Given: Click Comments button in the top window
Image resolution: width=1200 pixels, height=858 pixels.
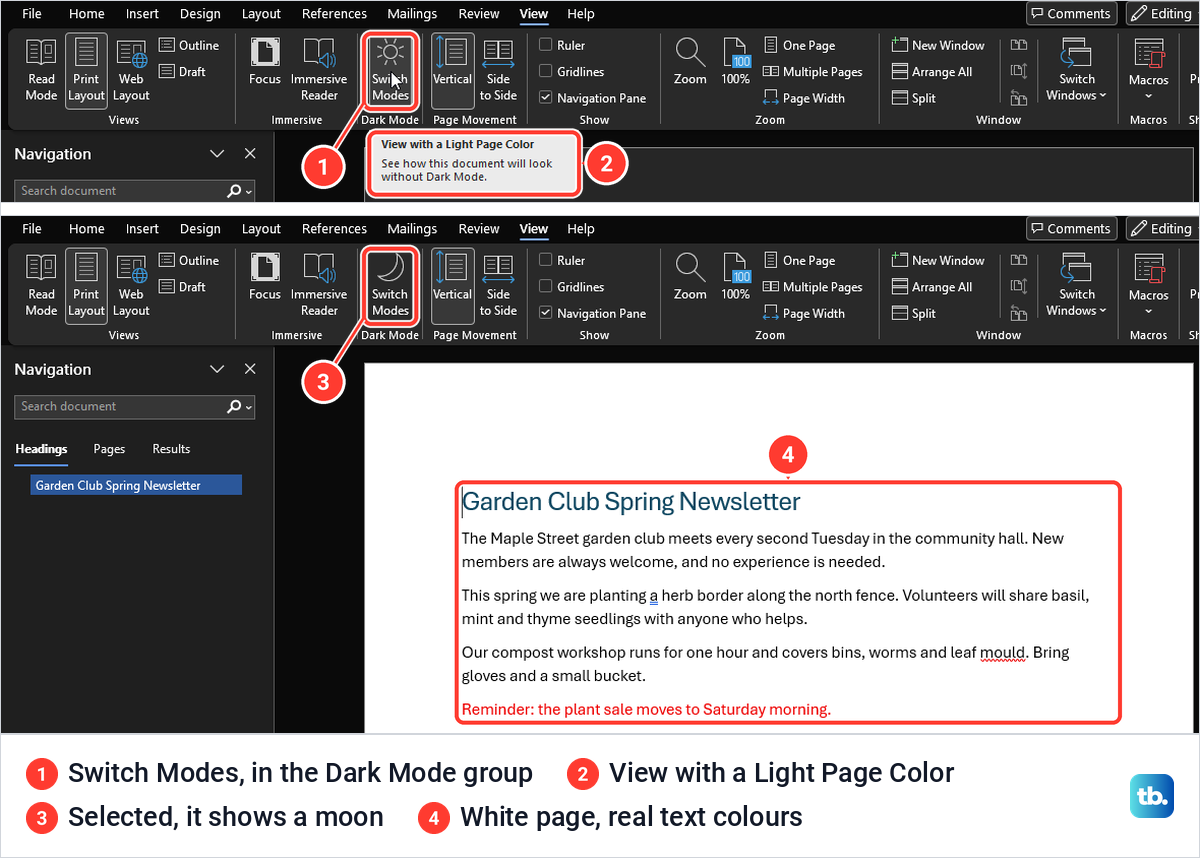Looking at the screenshot, I should click(x=1071, y=14).
